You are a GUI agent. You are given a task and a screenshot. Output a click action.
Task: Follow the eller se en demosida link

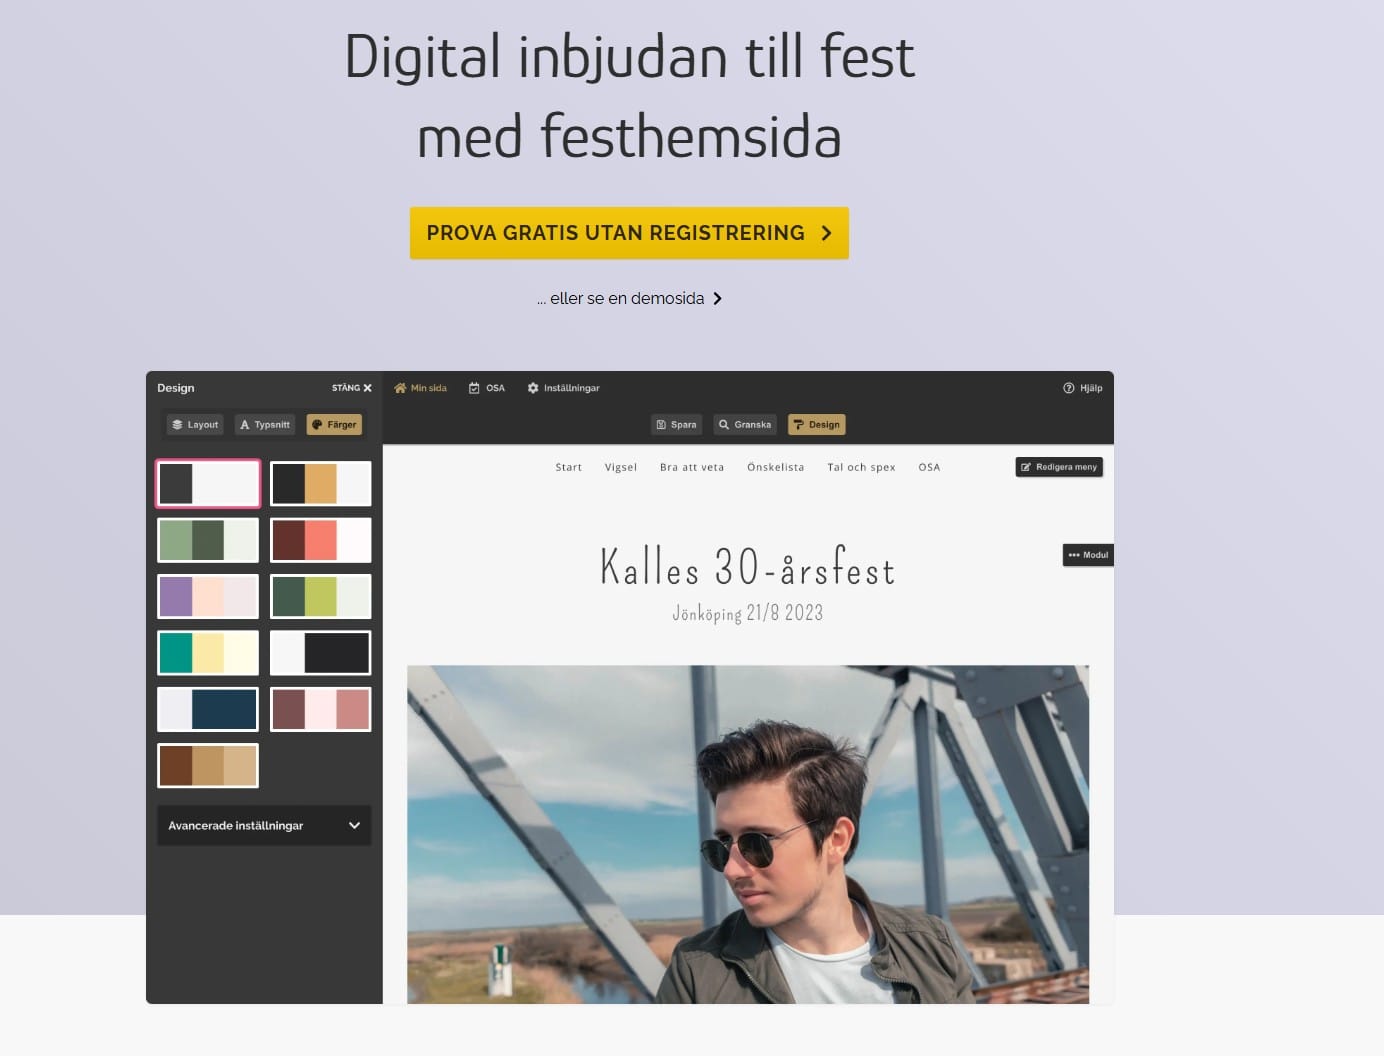[x=629, y=298]
